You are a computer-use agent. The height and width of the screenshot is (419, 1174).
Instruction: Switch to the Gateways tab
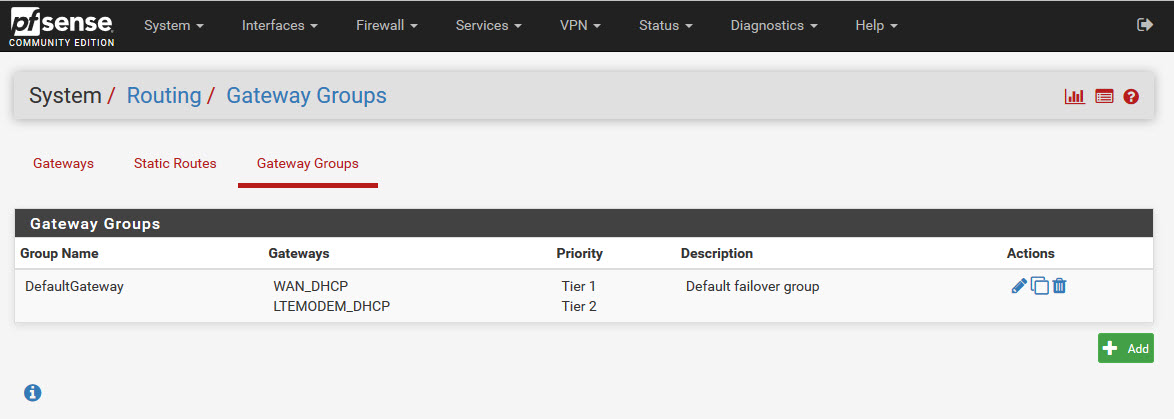(x=63, y=164)
